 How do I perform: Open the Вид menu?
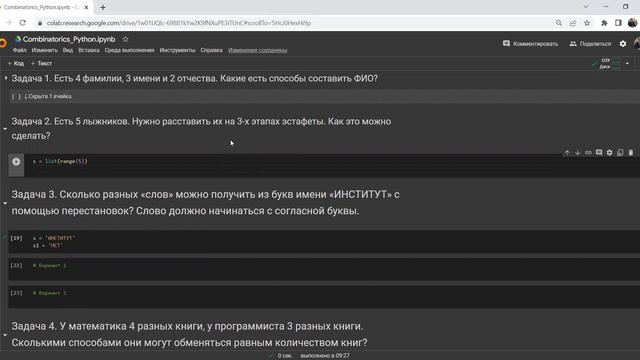pyautogui.click(x=68, y=50)
